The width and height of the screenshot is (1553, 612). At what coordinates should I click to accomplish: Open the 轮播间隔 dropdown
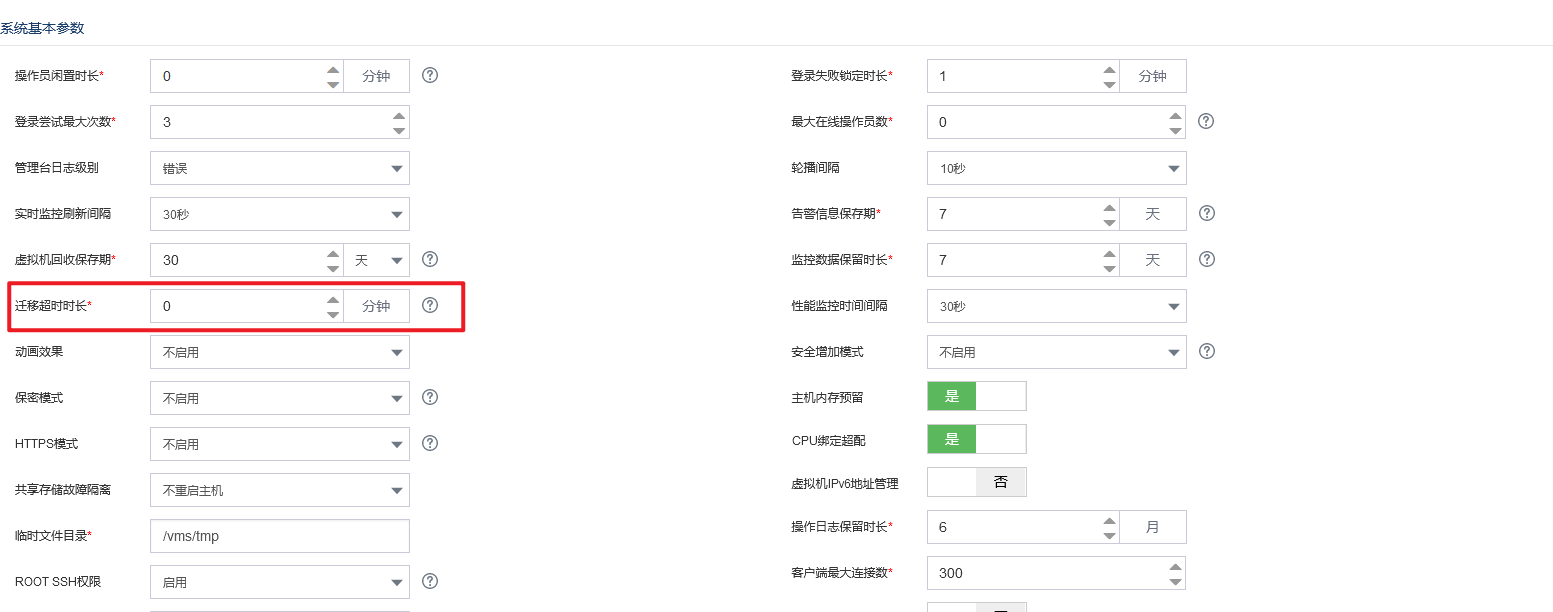pos(1056,168)
